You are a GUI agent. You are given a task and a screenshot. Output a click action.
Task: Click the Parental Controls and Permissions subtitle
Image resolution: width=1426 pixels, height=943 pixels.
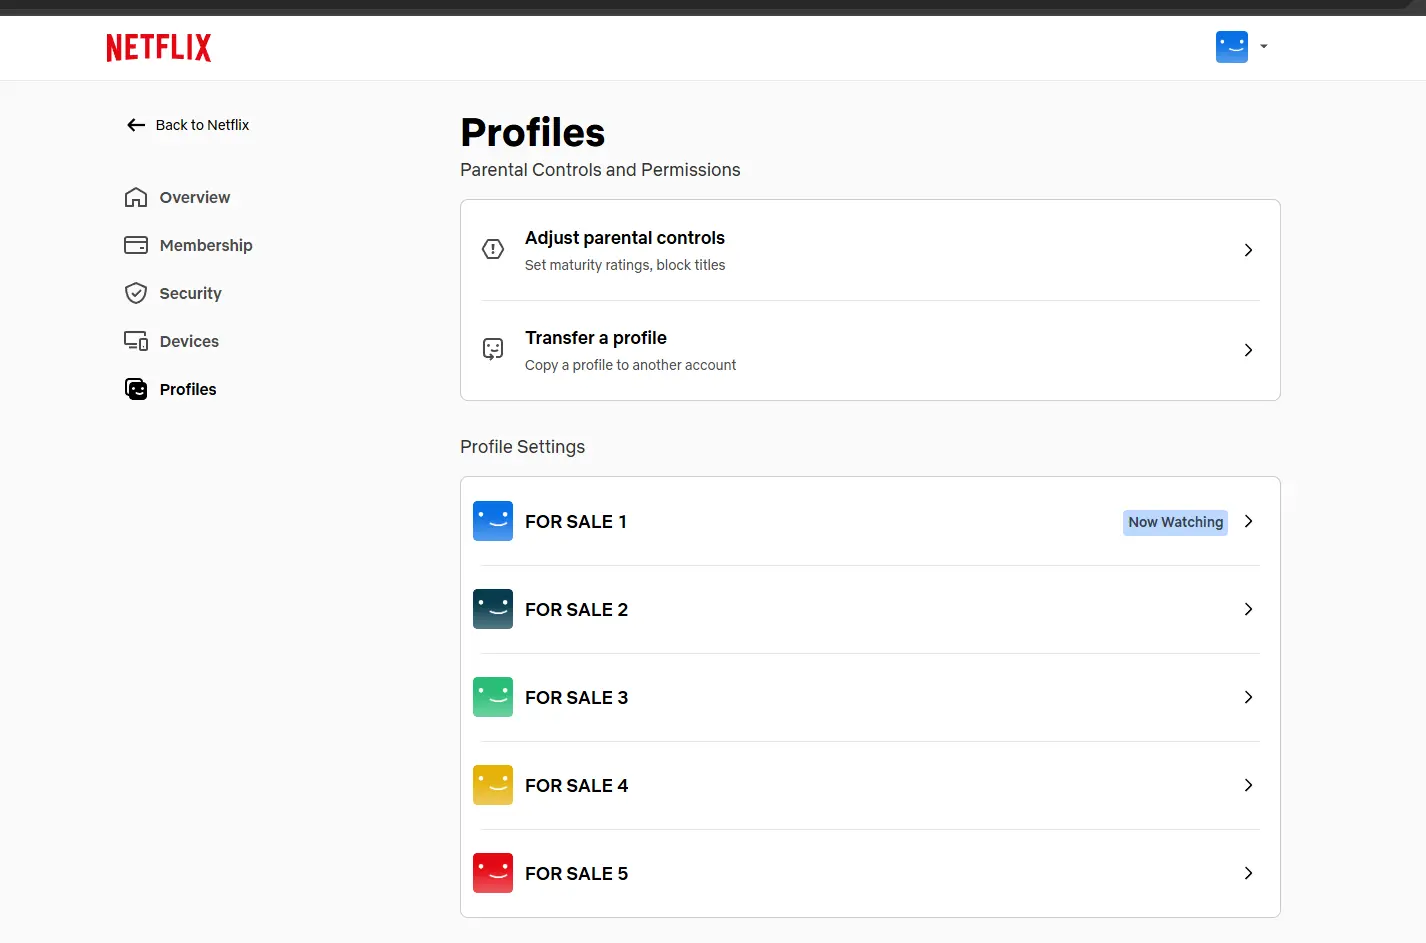[x=600, y=170]
